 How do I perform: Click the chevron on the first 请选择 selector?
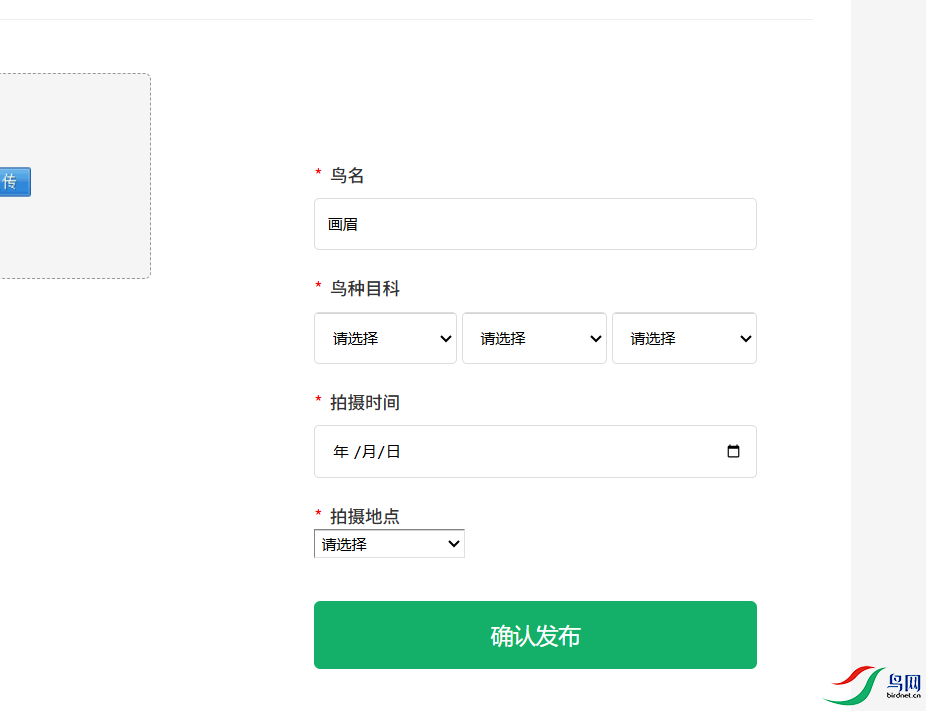446,338
